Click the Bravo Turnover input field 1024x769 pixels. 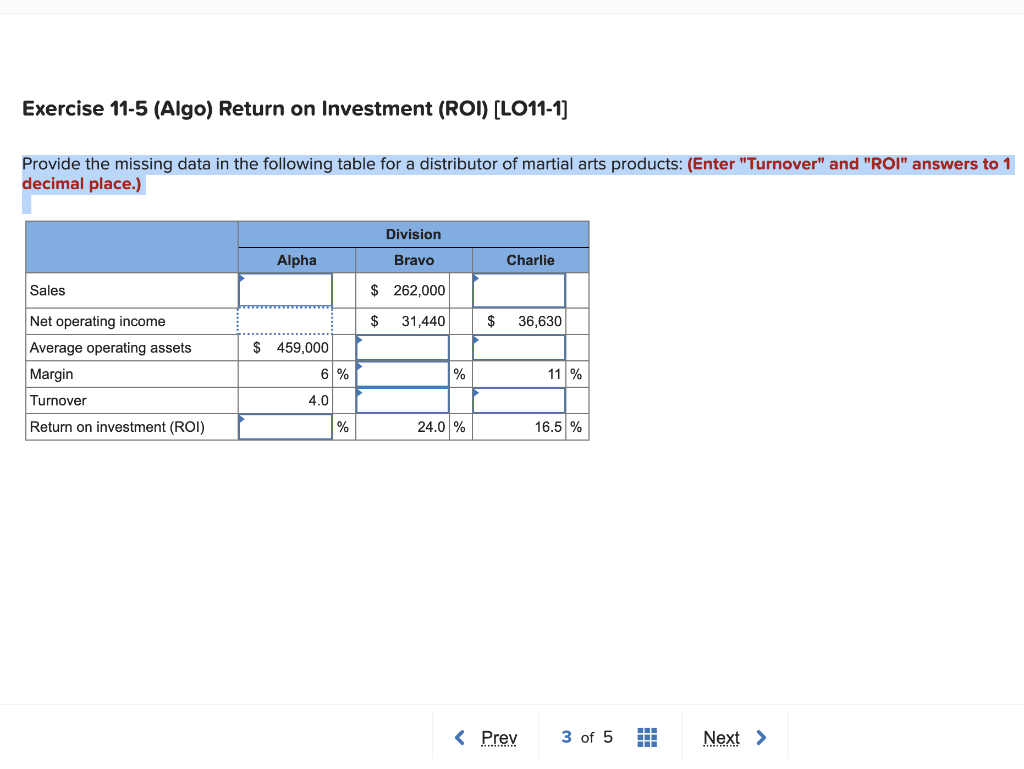[402, 401]
